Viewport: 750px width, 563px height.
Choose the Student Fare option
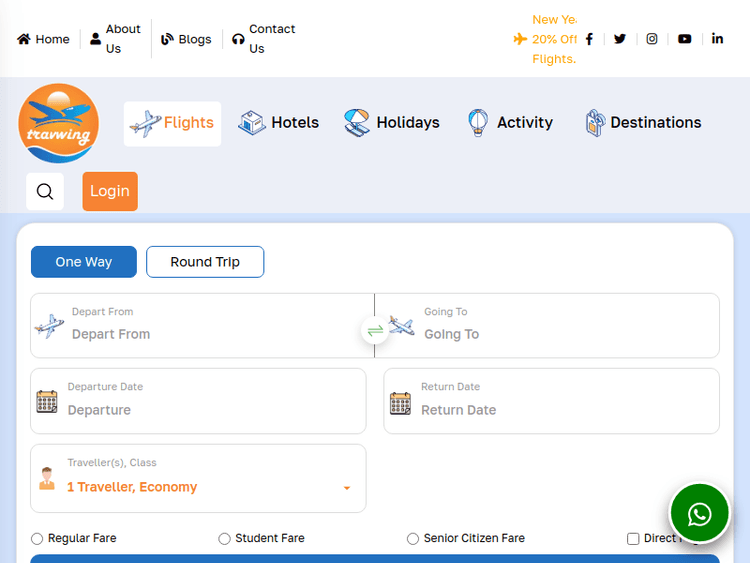click(224, 539)
